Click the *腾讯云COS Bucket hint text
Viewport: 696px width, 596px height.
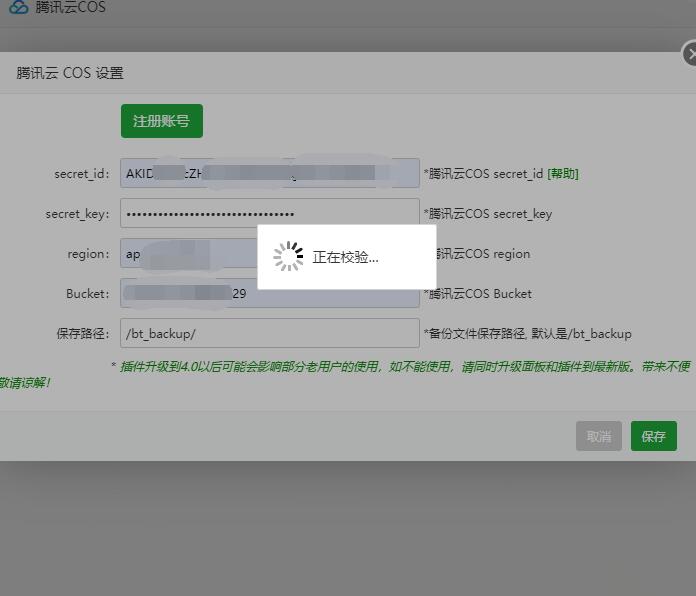pos(478,293)
